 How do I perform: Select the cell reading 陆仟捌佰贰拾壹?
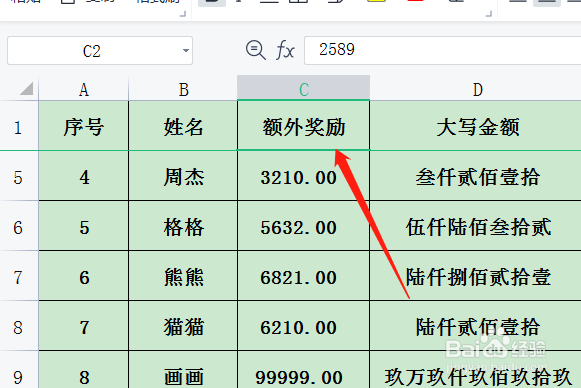tap(477, 276)
